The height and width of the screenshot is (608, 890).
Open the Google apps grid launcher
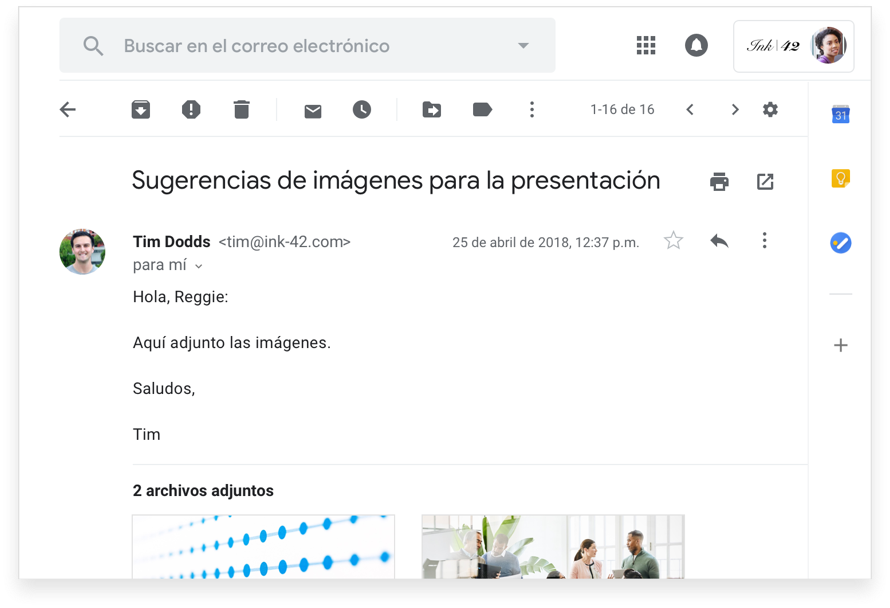tap(646, 45)
